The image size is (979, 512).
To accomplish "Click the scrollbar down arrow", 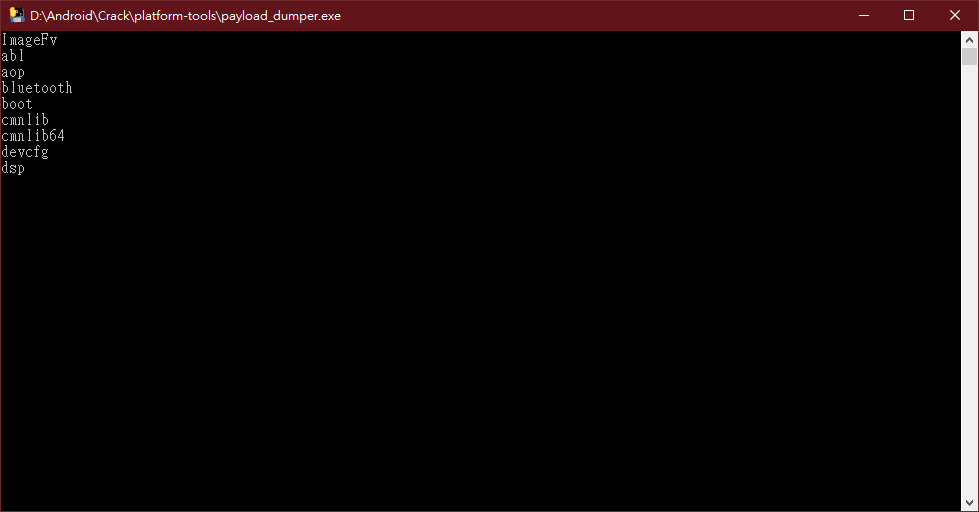I will (x=969, y=503).
